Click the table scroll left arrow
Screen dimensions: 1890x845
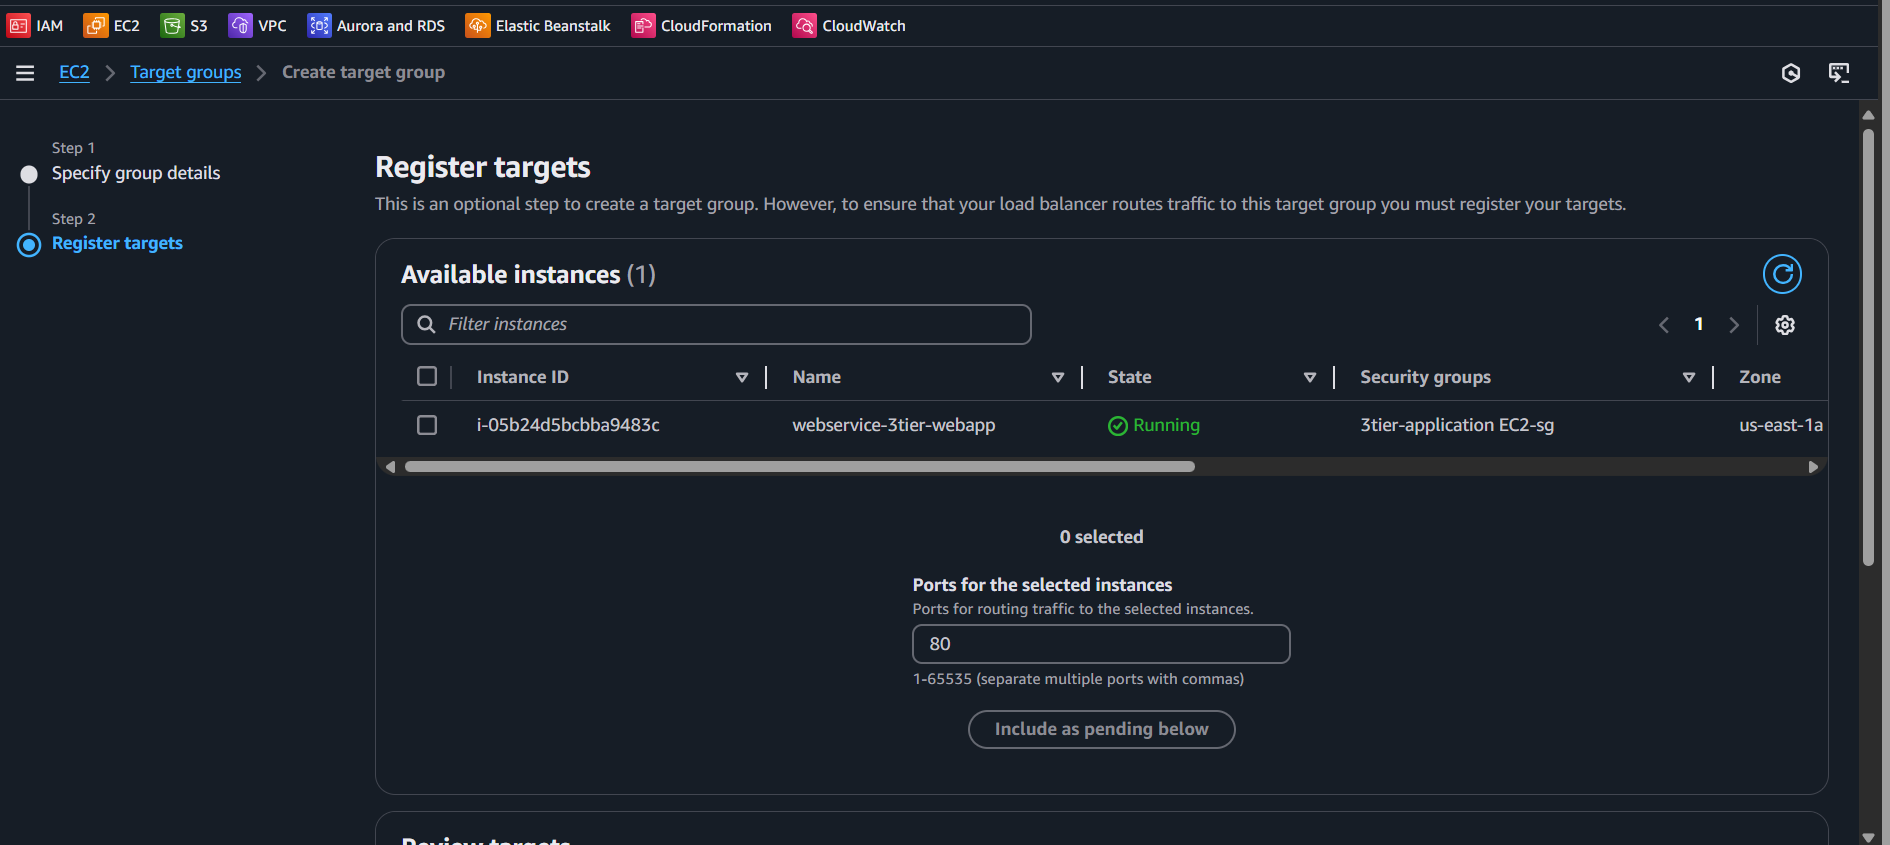(390, 467)
